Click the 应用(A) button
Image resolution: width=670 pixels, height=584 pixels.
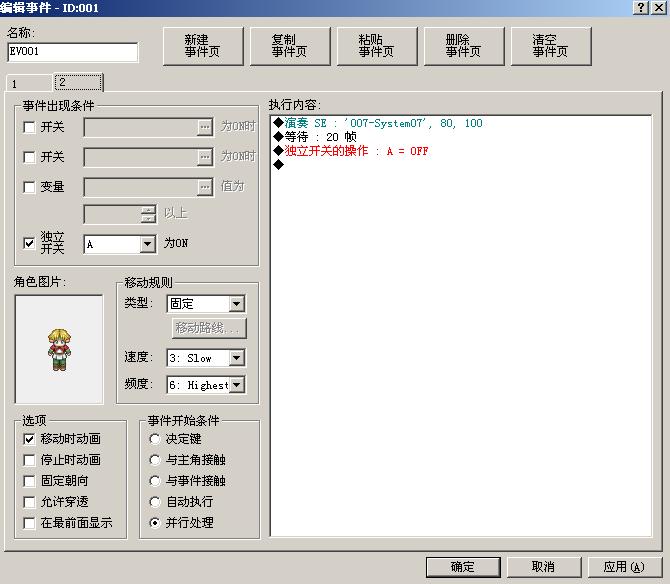click(x=624, y=567)
